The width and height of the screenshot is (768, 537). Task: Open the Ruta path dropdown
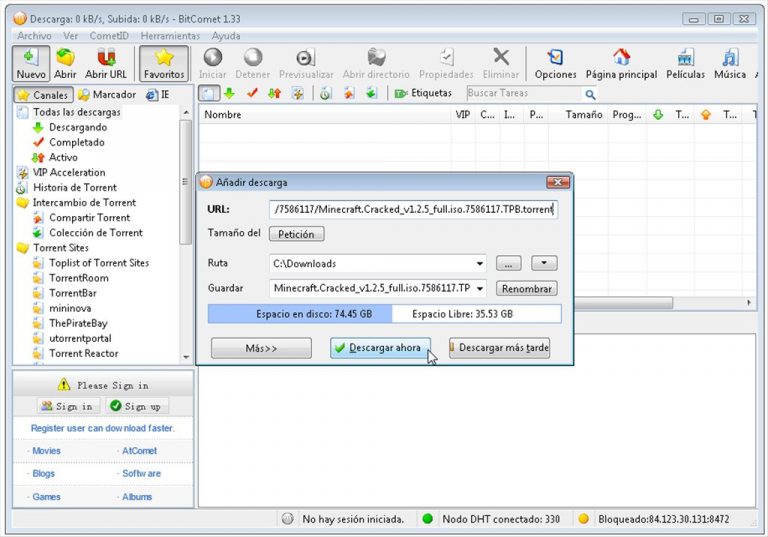click(x=480, y=264)
